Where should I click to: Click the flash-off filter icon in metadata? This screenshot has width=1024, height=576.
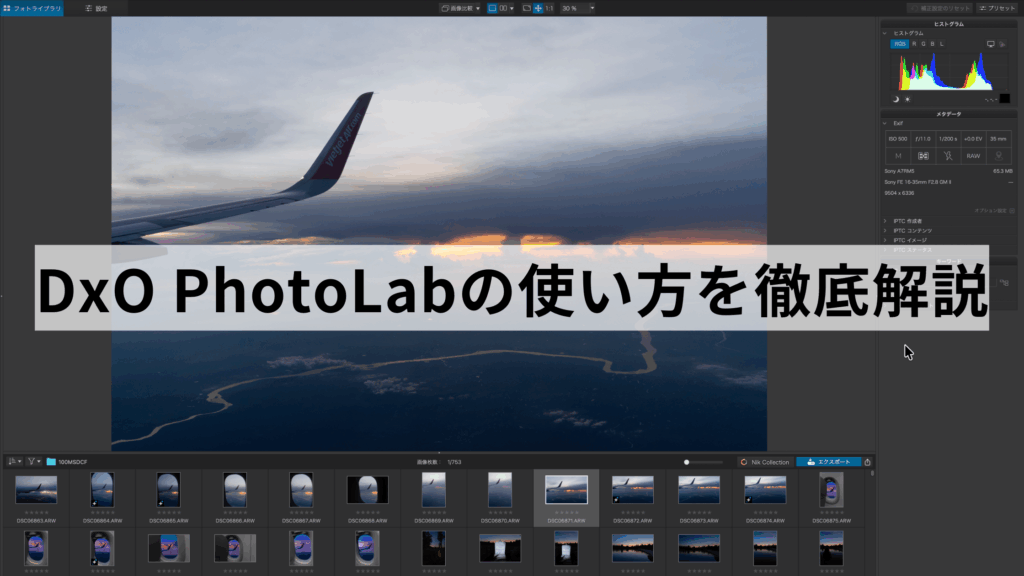(x=948, y=155)
